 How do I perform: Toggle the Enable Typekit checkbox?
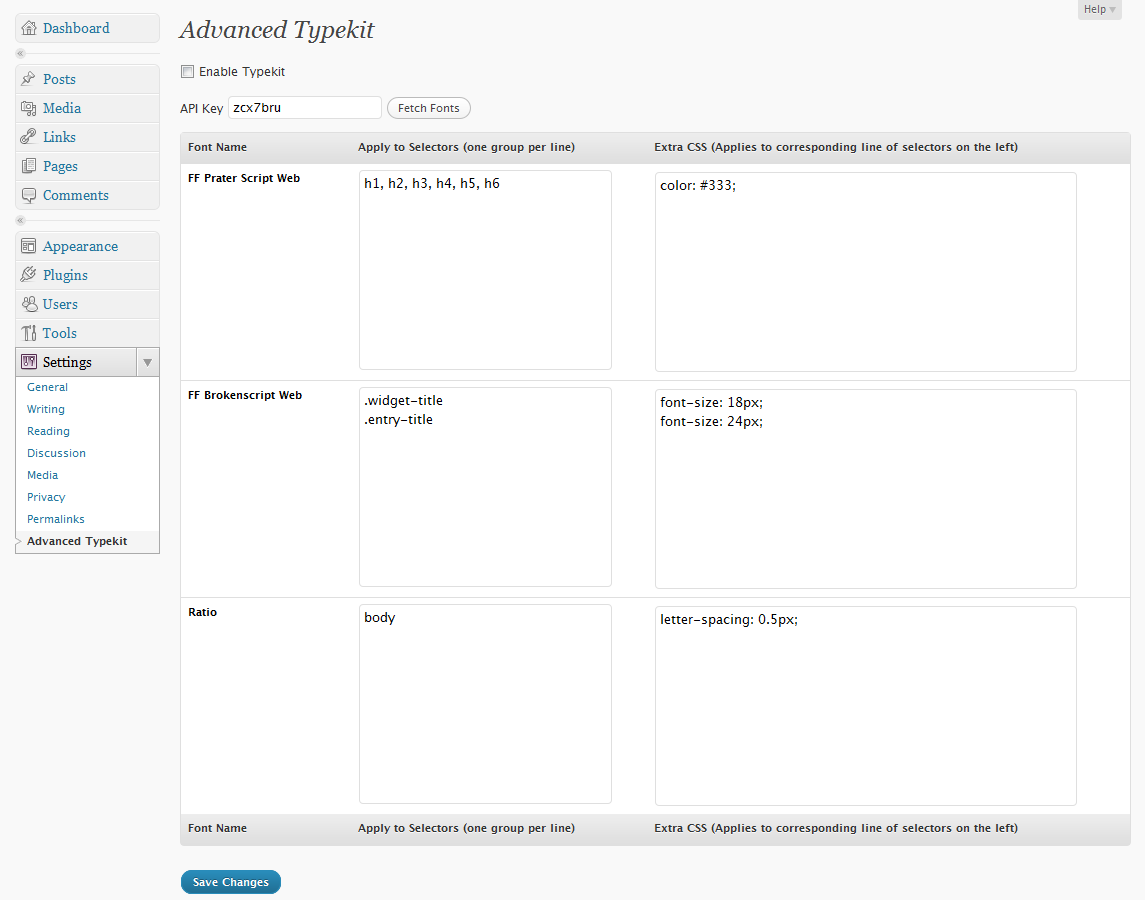[x=187, y=72]
